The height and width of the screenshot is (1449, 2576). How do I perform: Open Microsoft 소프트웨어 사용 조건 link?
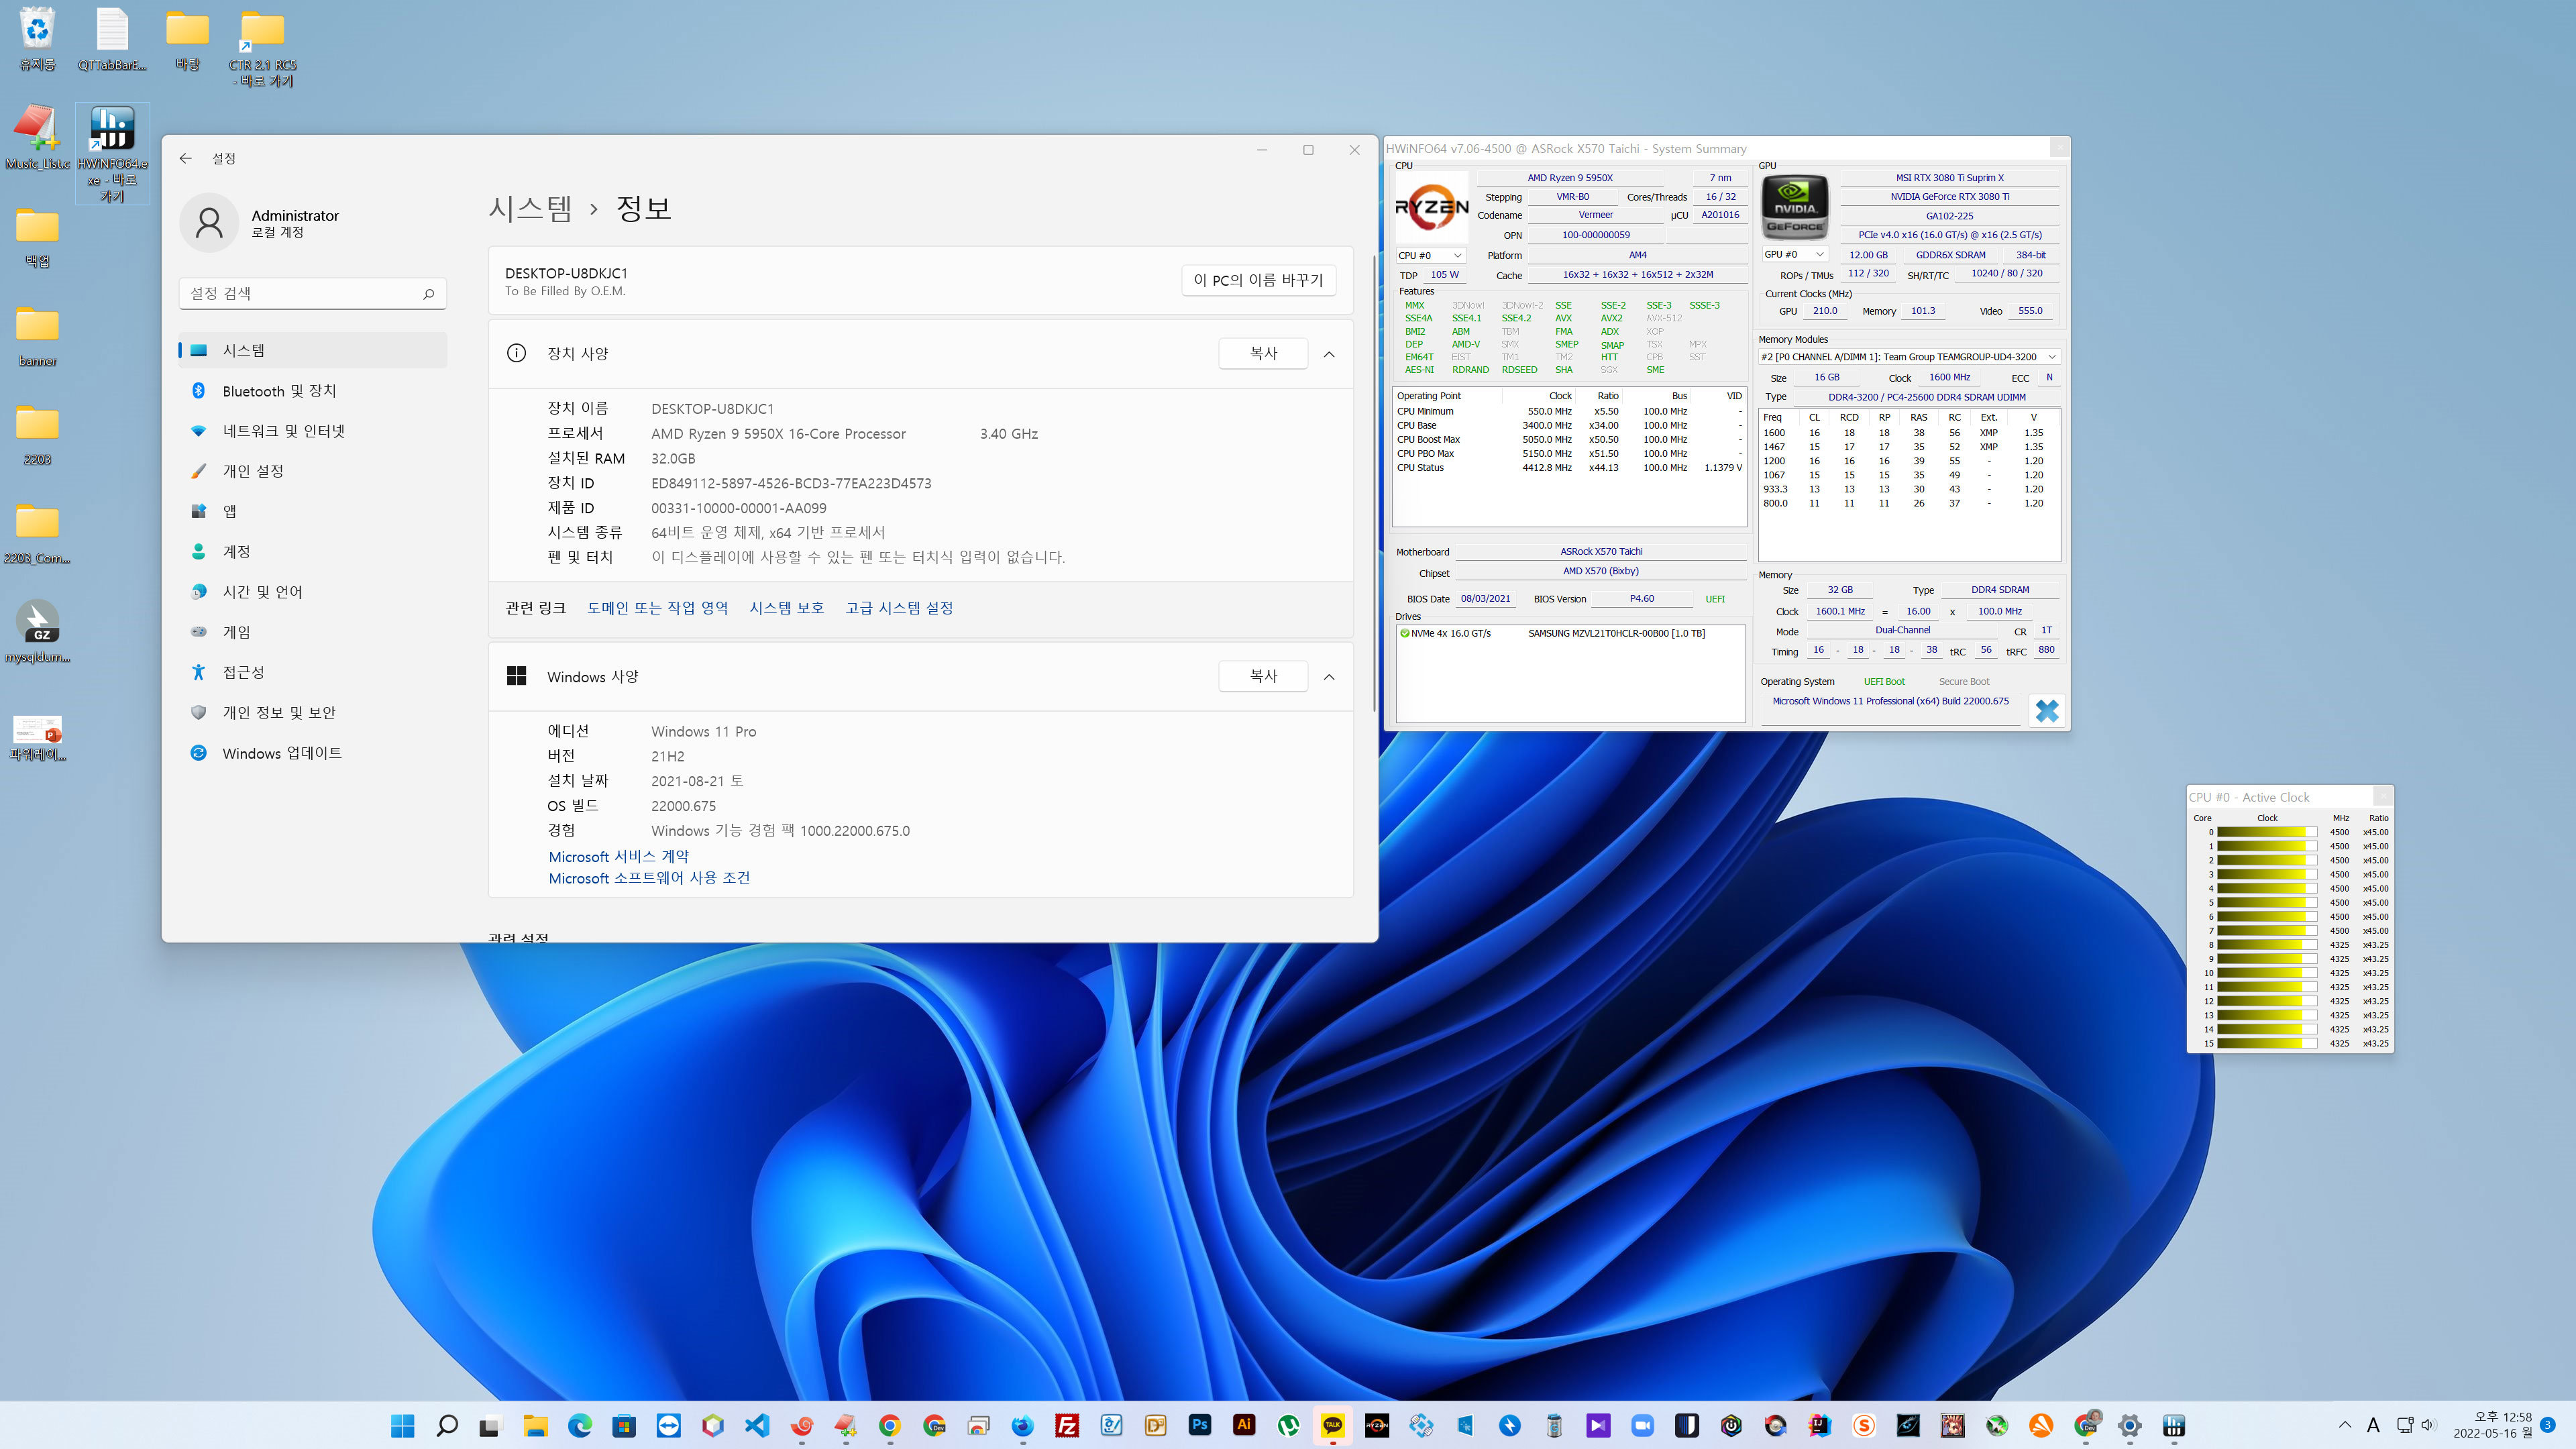click(x=649, y=878)
